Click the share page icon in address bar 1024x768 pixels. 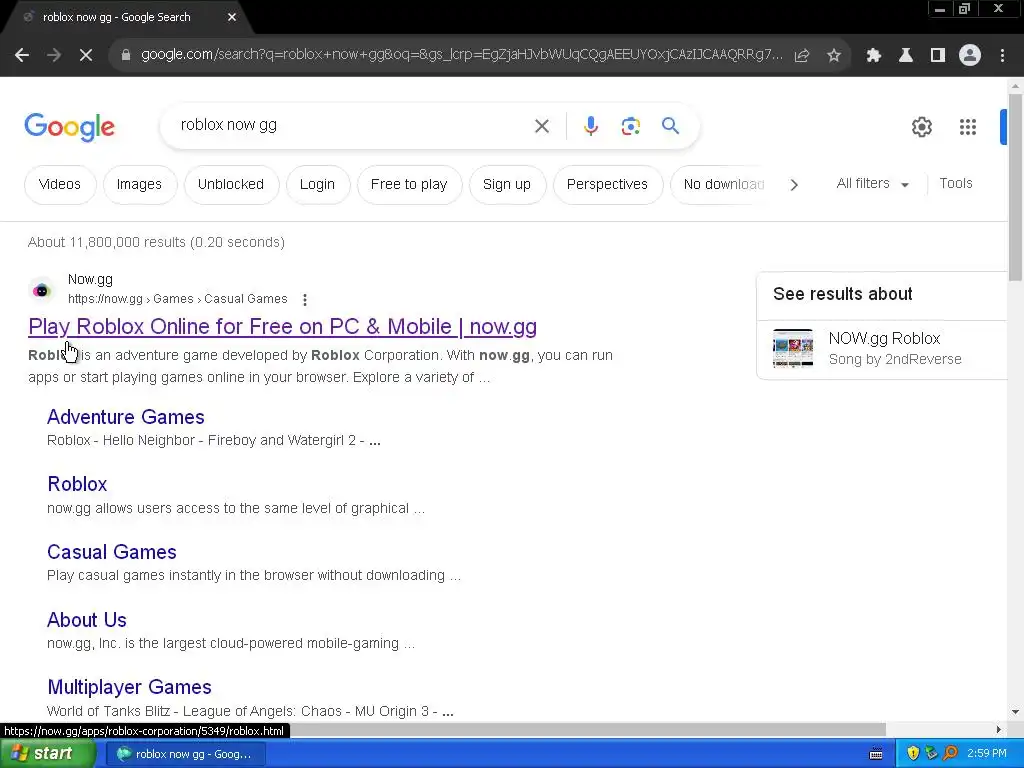coord(802,56)
